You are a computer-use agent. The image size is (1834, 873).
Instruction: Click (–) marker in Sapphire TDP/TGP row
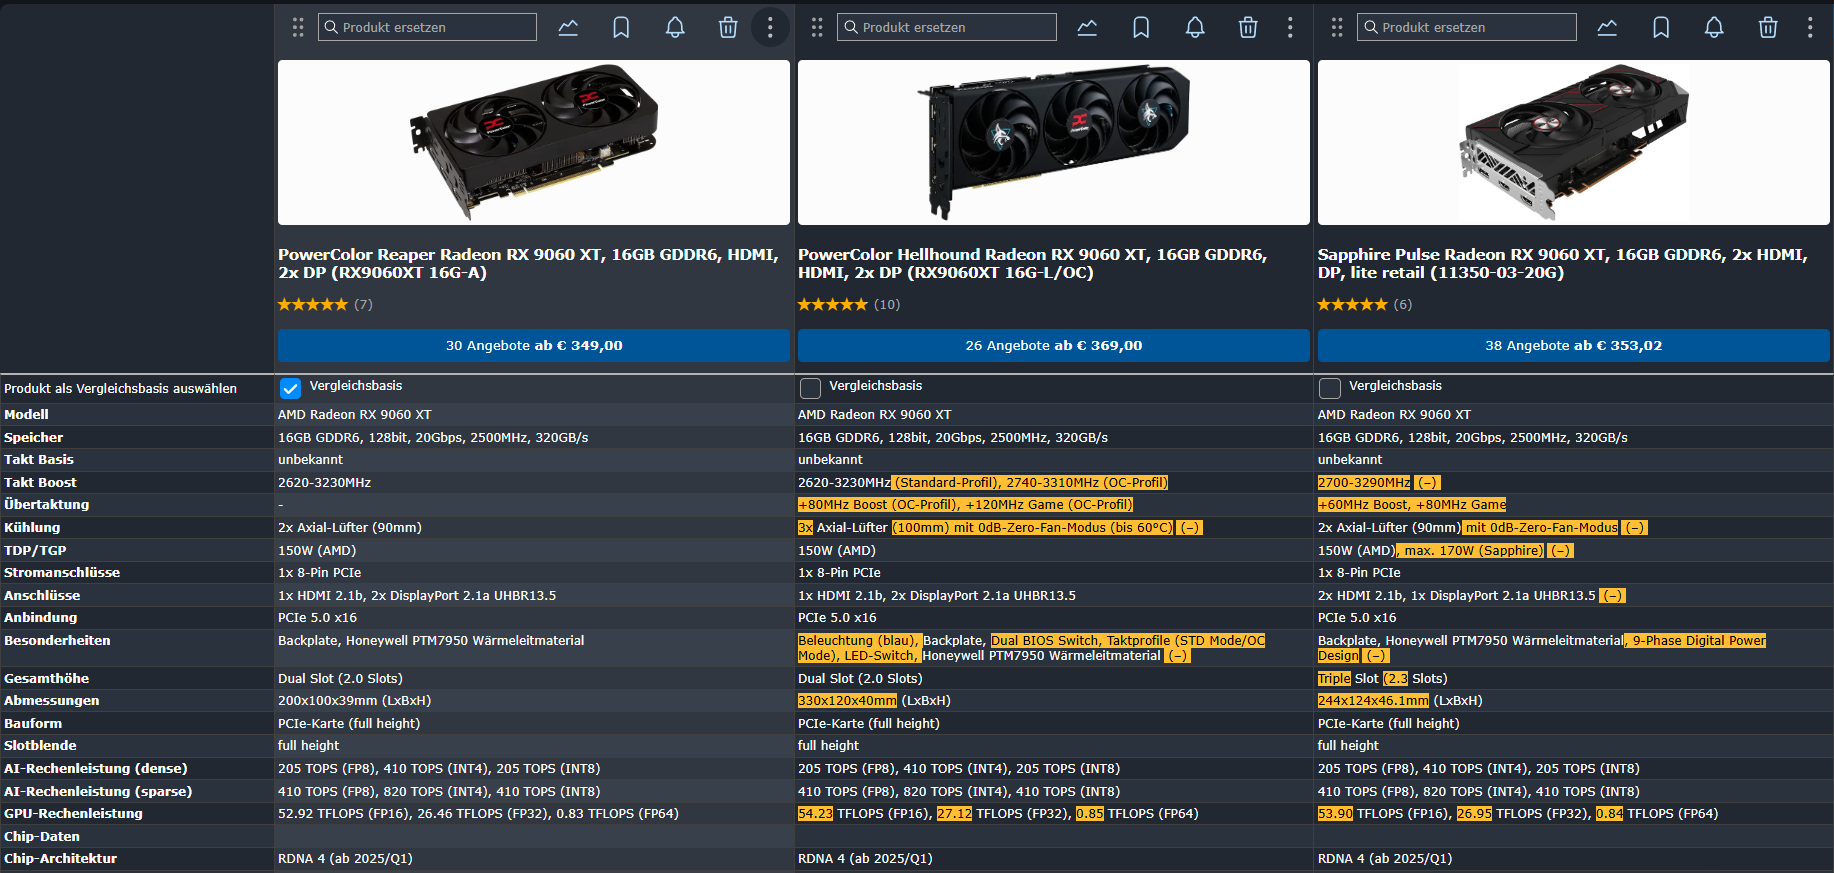1560,551
